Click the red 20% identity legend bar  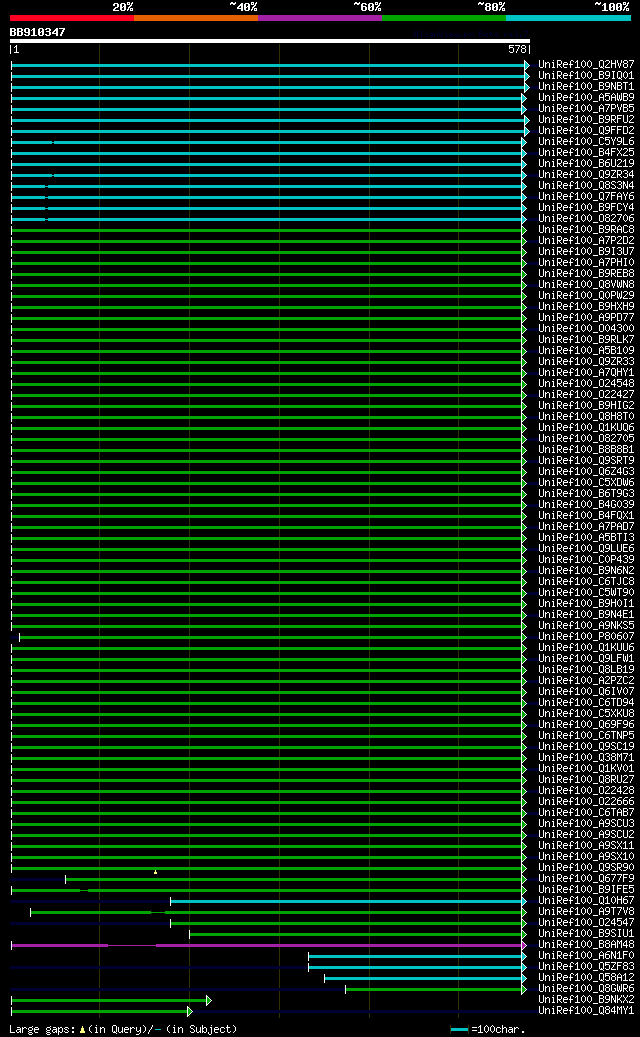pyautogui.click(x=71, y=18)
